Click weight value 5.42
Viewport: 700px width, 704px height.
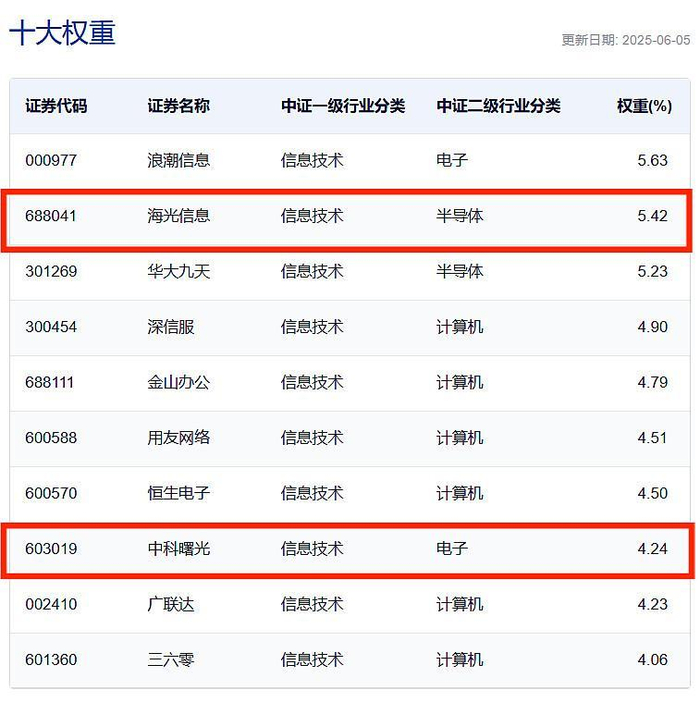coord(652,216)
